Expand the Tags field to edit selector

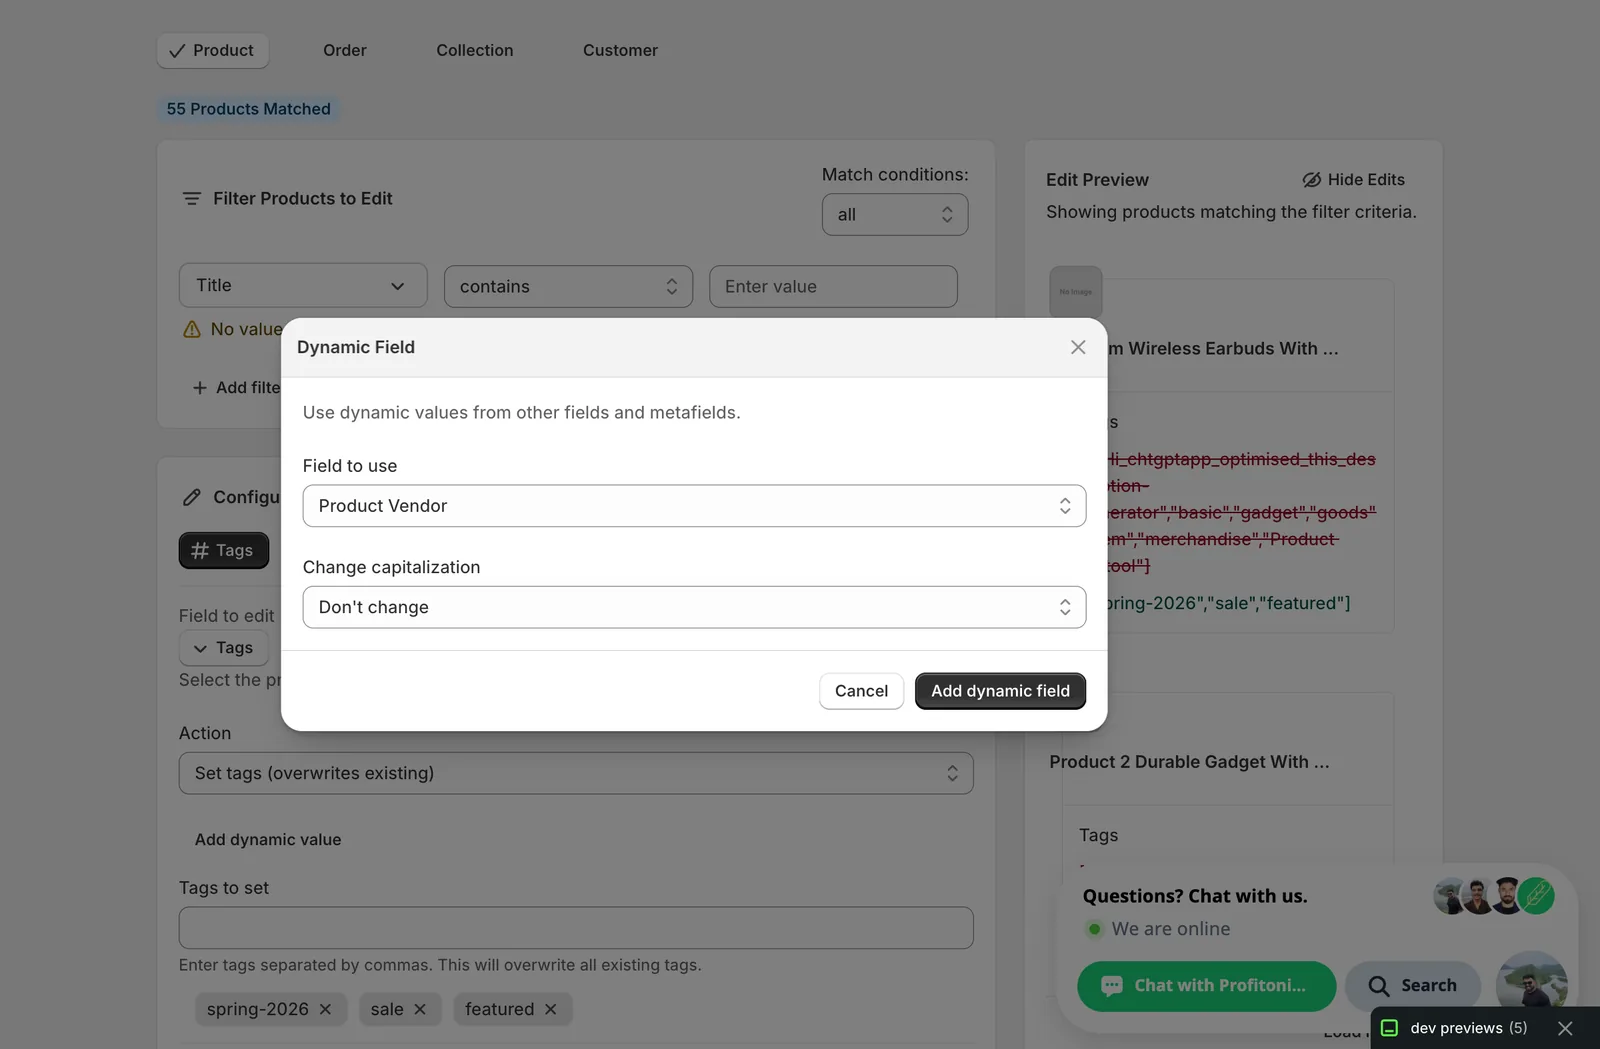pos(224,648)
